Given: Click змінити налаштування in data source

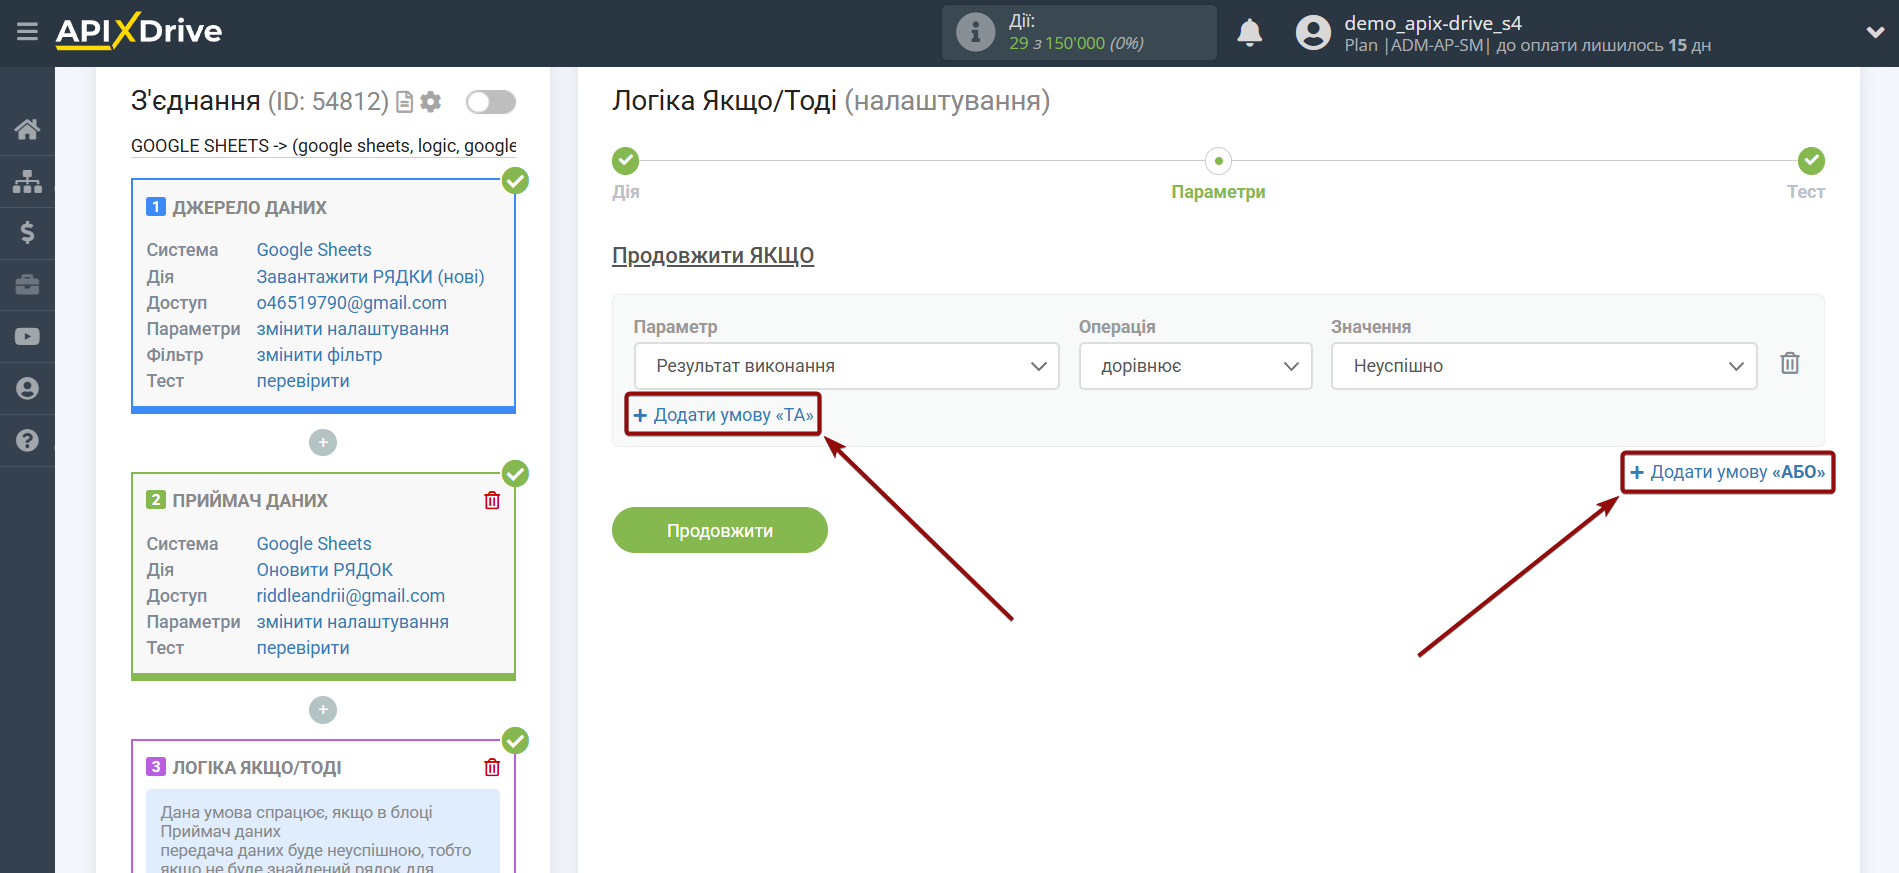Looking at the screenshot, I should (353, 329).
